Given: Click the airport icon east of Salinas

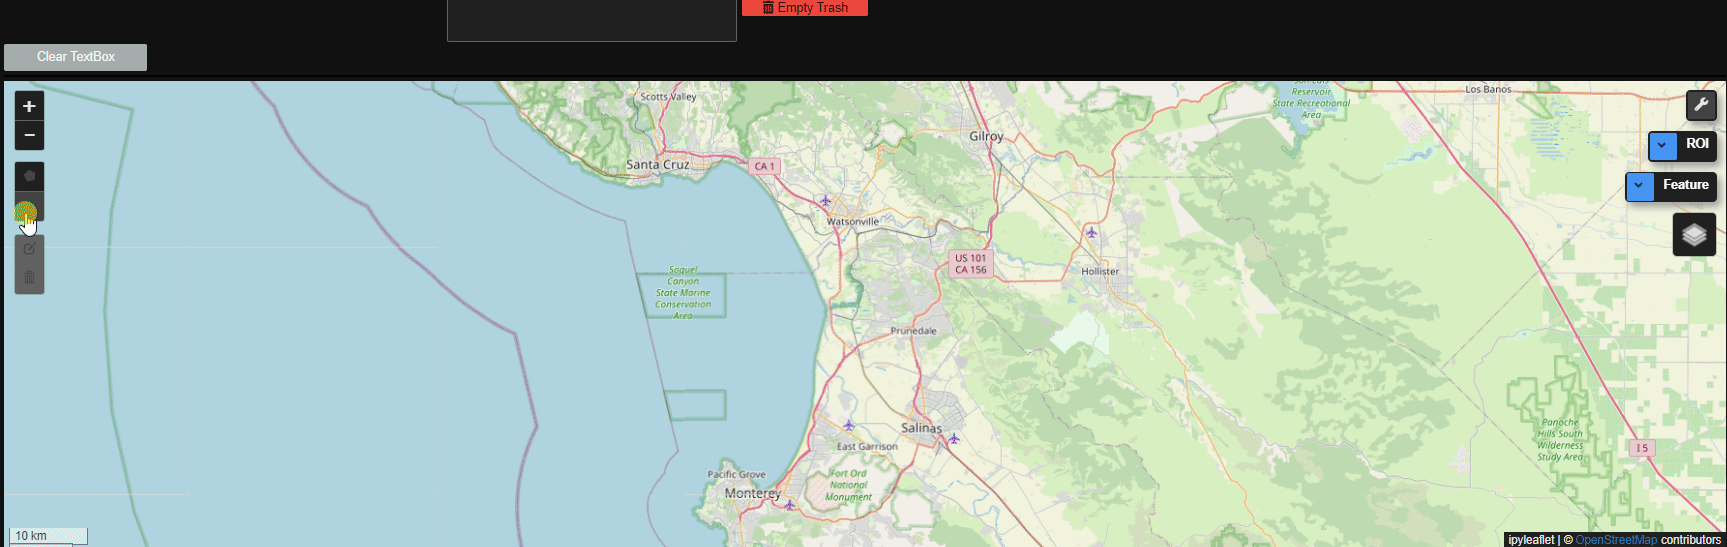Looking at the screenshot, I should (954, 438).
